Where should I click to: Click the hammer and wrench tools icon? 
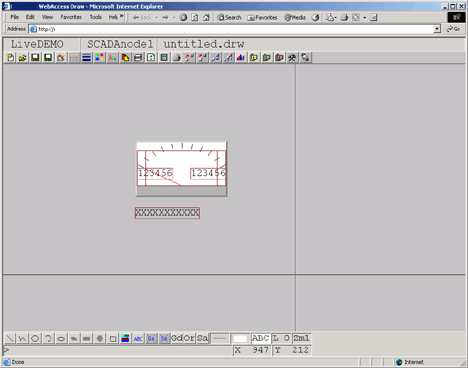(292, 58)
